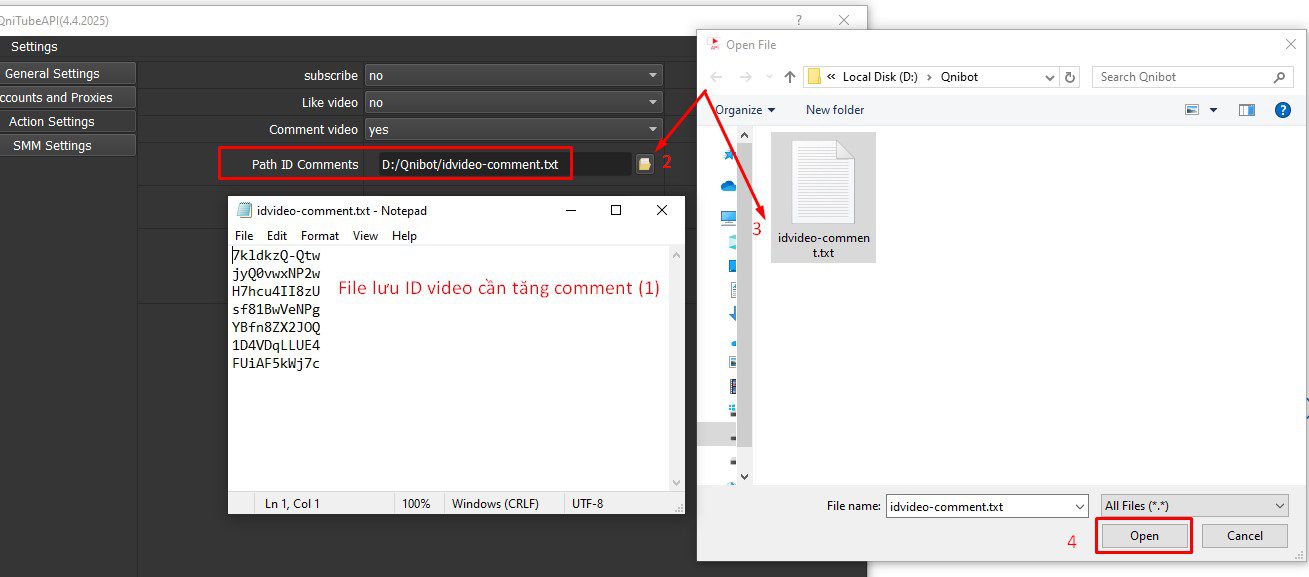Create a New folder in Qnibot

click(835, 110)
